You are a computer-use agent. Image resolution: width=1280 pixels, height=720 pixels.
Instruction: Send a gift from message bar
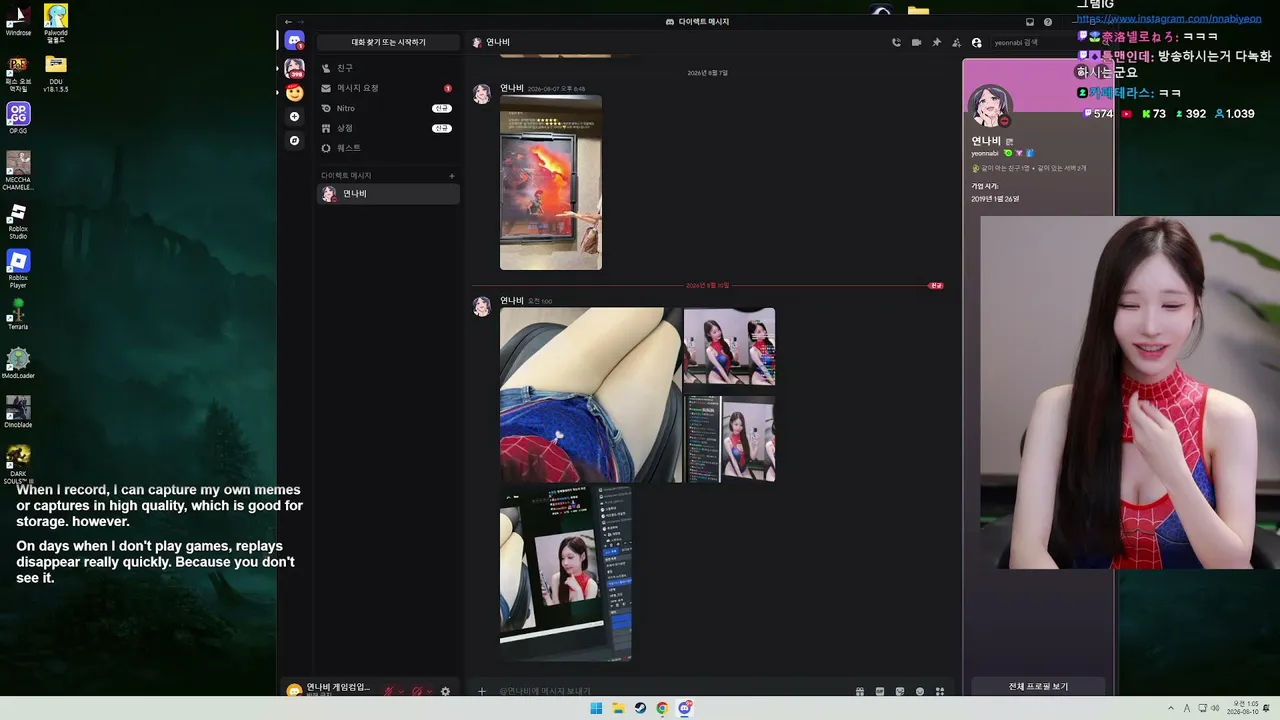(860, 691)
